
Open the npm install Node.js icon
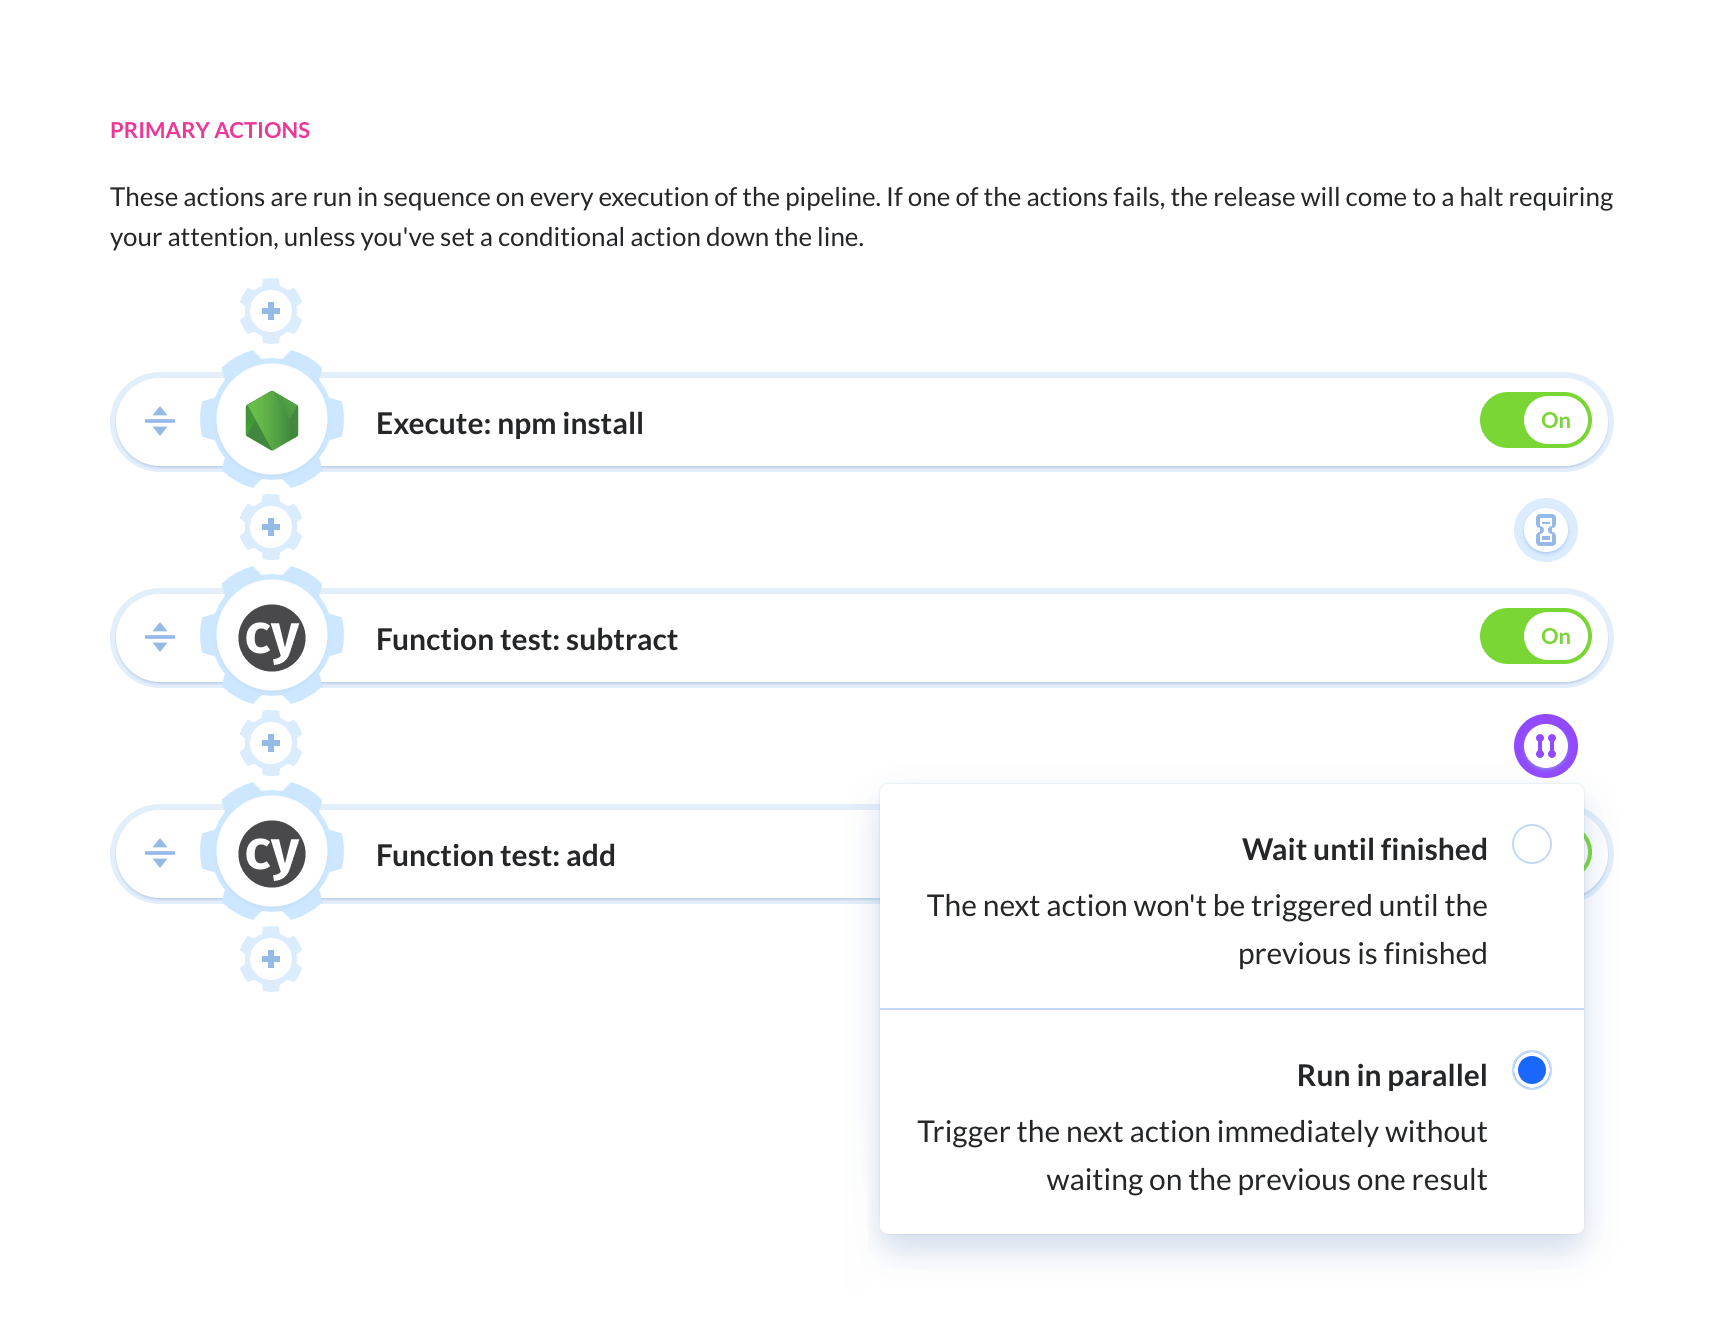272,421
